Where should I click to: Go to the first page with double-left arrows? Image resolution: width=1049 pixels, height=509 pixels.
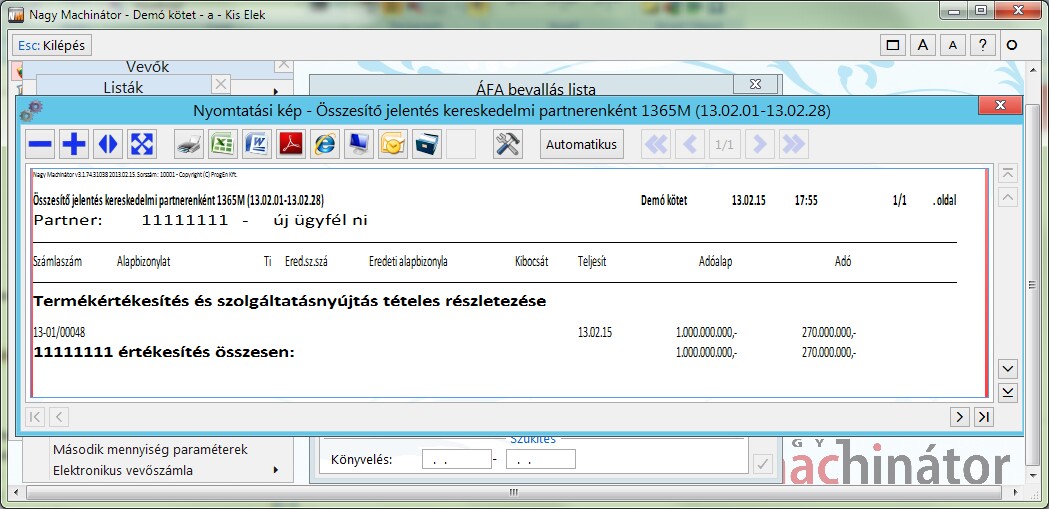click(x=656, y=144)
